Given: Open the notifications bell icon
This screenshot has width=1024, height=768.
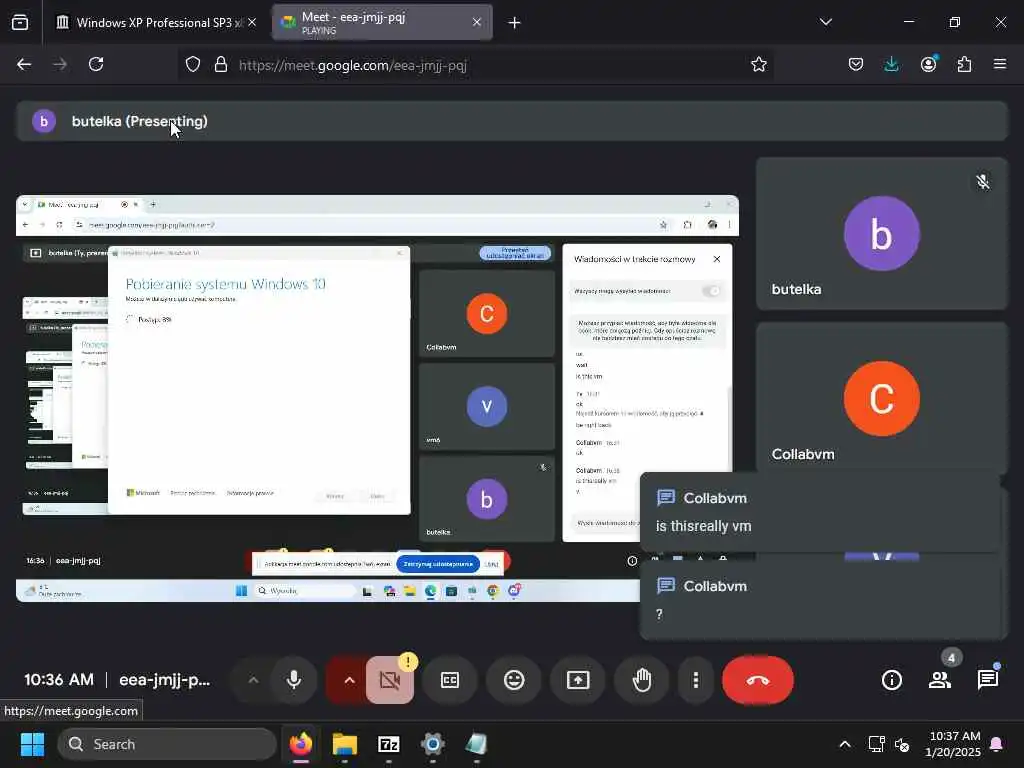Looking at the screenshot, I should tap(997, 744).
